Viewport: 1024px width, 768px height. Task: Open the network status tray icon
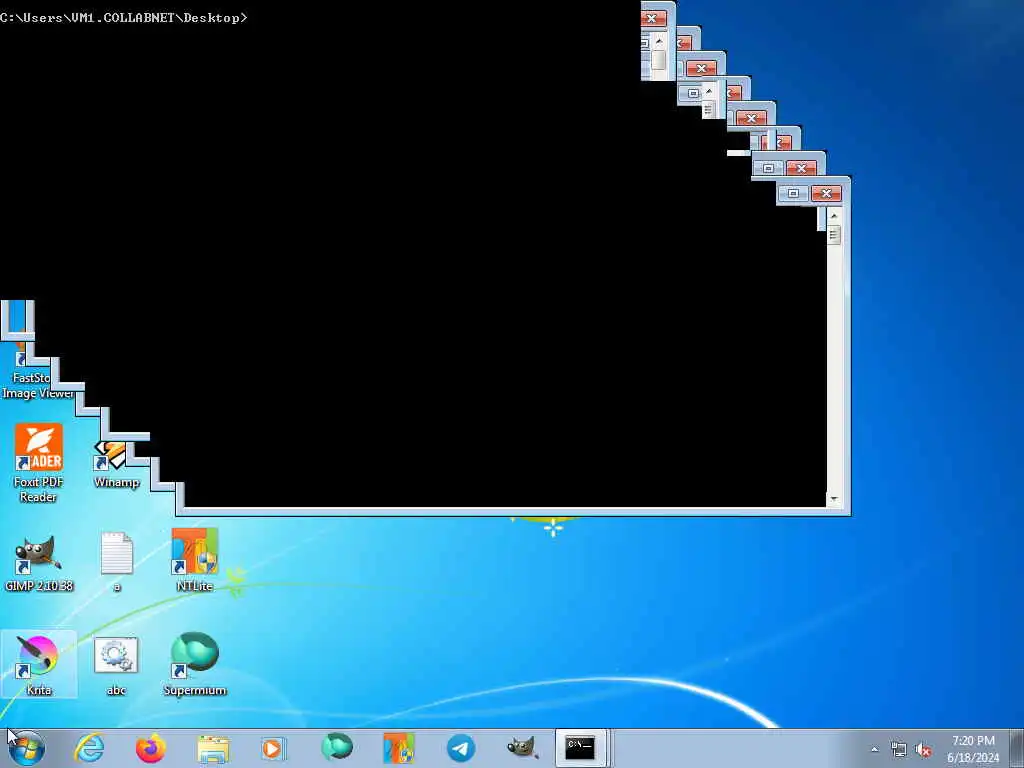[899, 750]
